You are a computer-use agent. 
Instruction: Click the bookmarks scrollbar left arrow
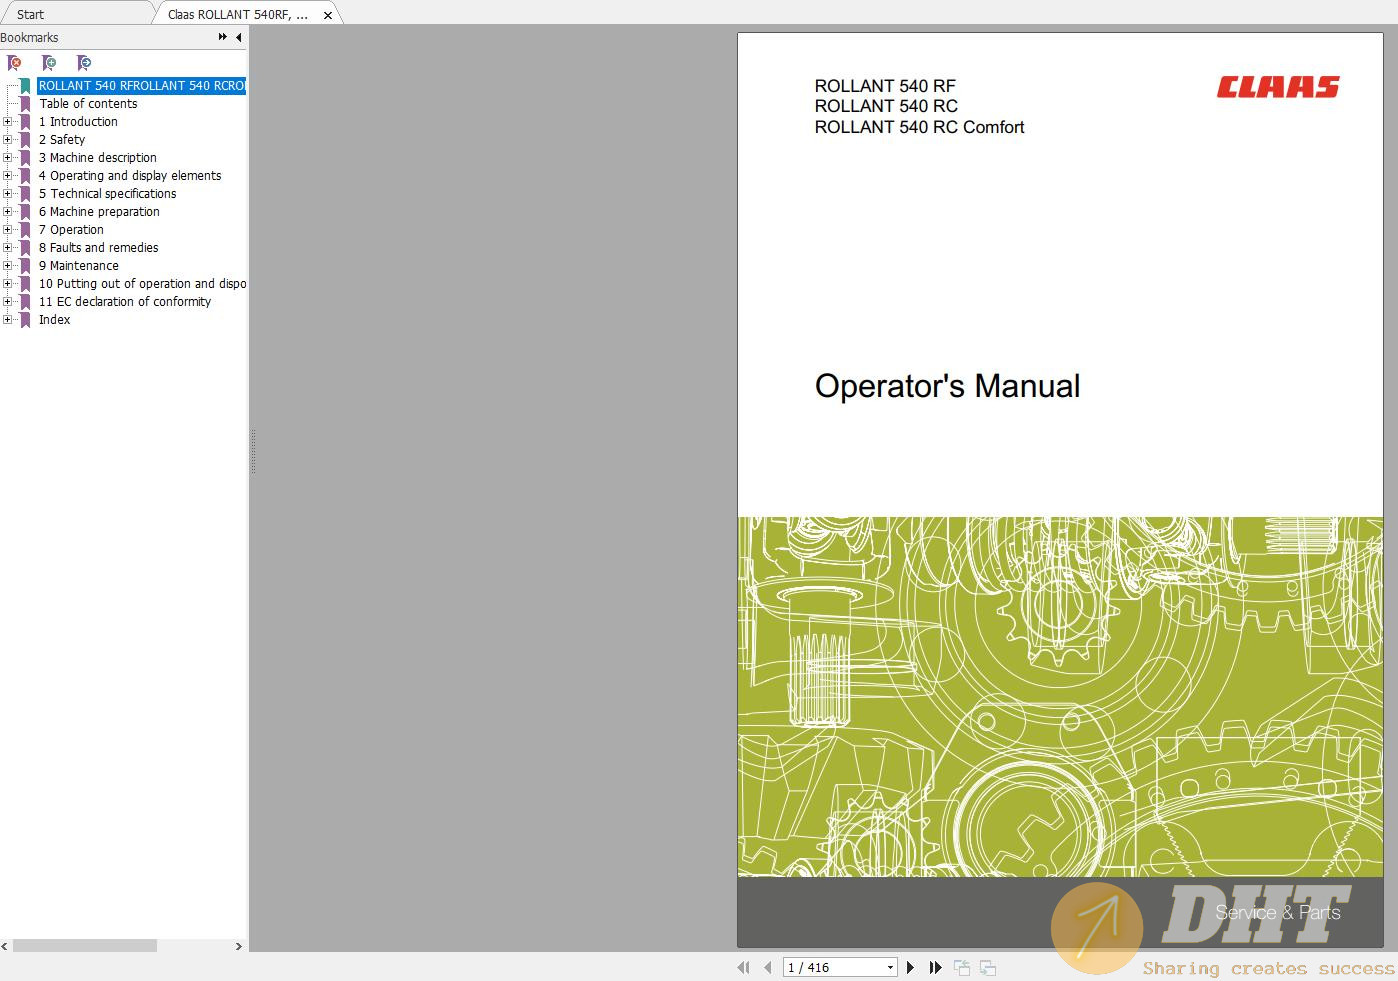[x=5, y=946]
